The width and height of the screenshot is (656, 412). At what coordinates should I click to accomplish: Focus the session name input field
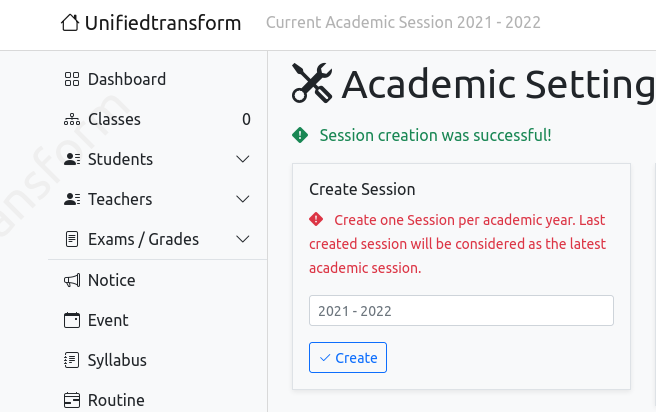461,311
